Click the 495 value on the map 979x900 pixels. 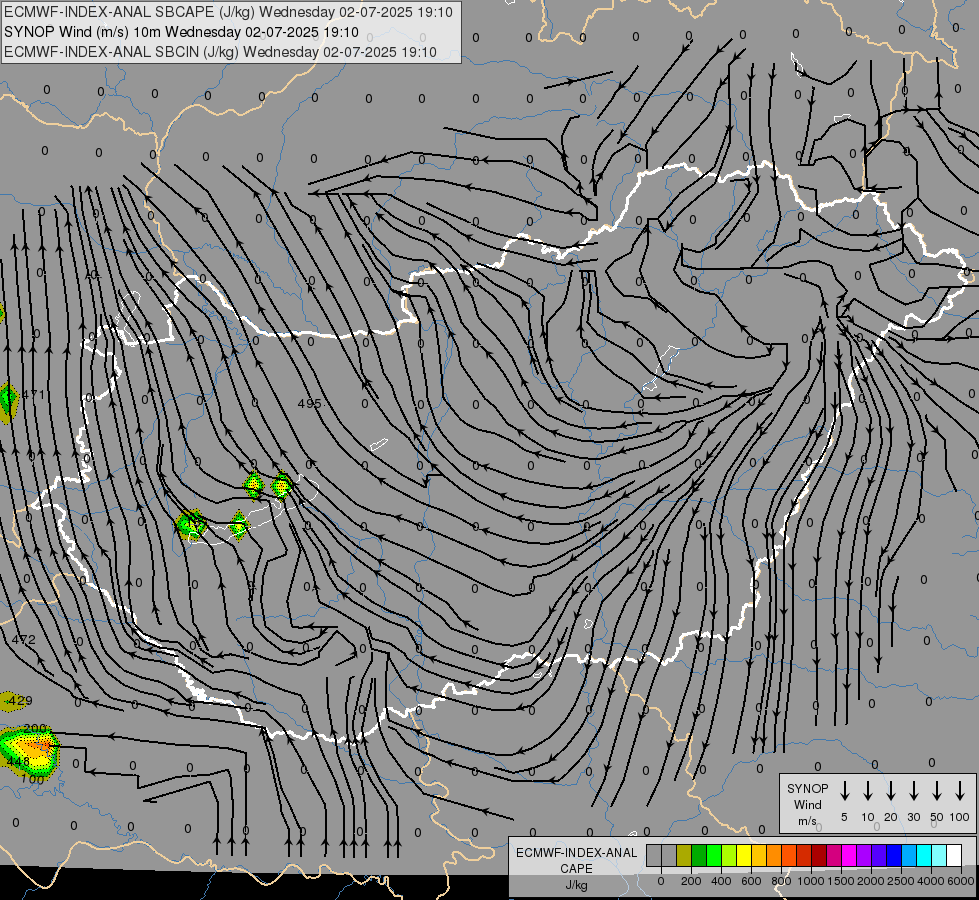(310, 403)
